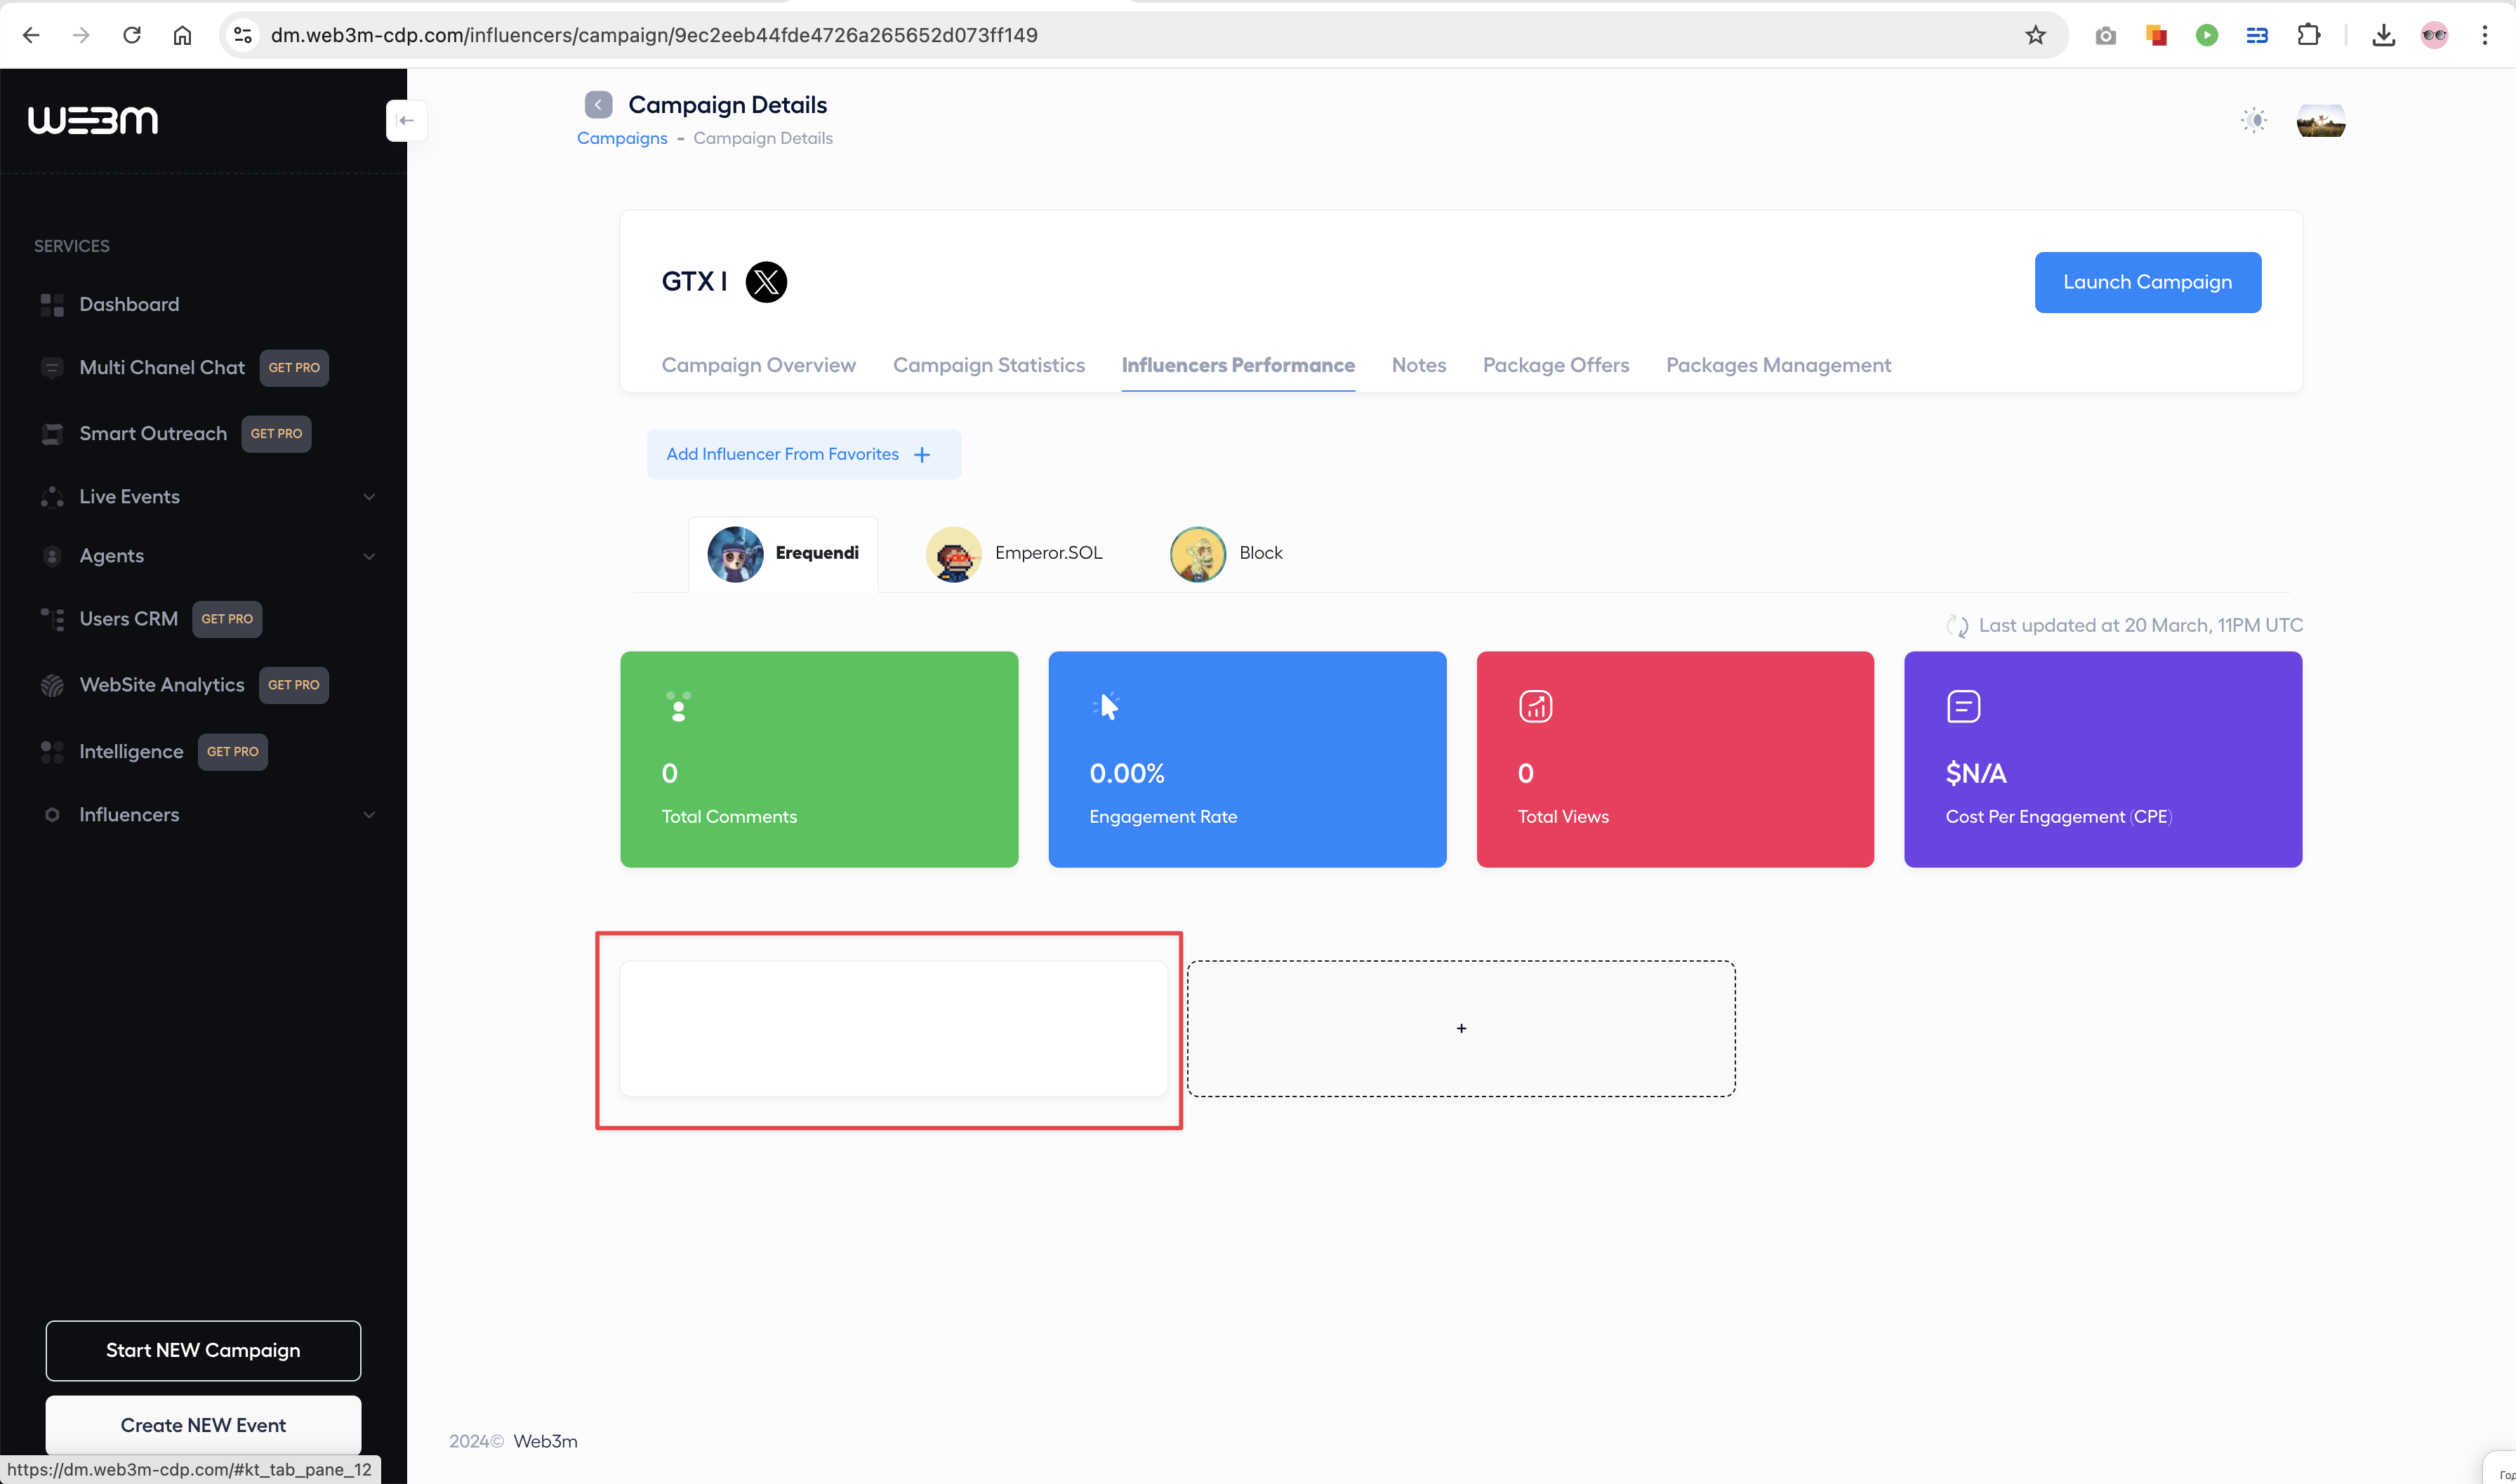Click the X platform icon next to GTX I
The width and height of the screenshot is (2516, 1484).
tap(766, 282)
